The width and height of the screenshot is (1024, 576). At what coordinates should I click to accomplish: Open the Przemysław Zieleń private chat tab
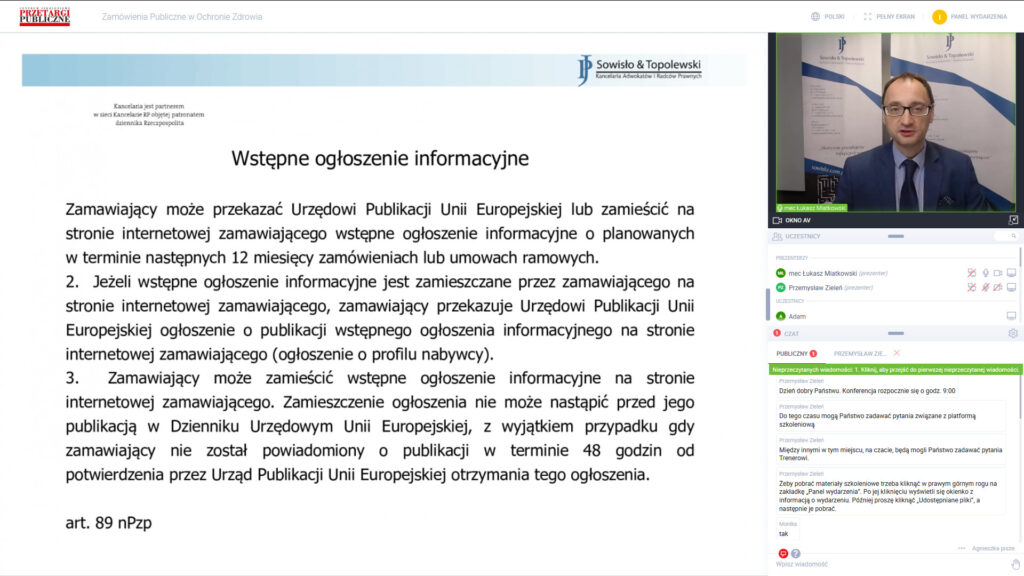tap(860, 353)
